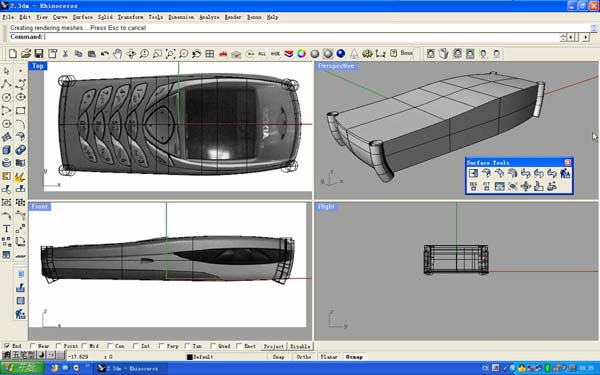Open the Transform menu

click(130, 17)
